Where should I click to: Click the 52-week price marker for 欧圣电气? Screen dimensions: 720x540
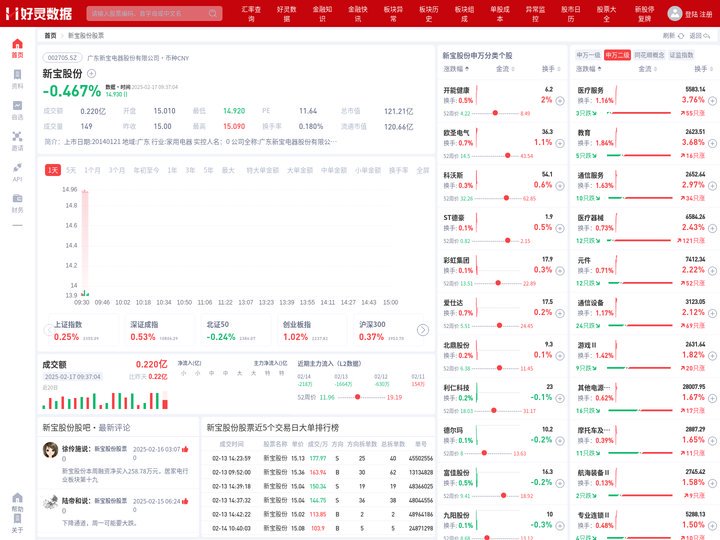pos(507,156)
